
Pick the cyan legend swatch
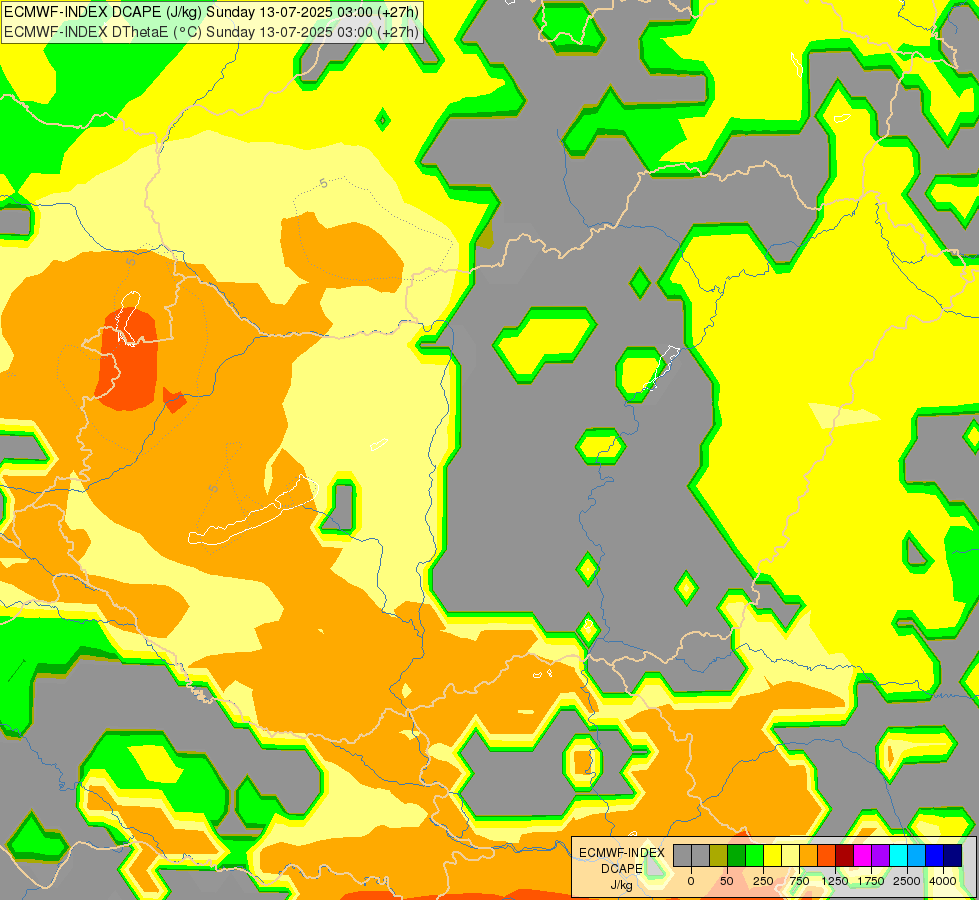pos(898,856)
